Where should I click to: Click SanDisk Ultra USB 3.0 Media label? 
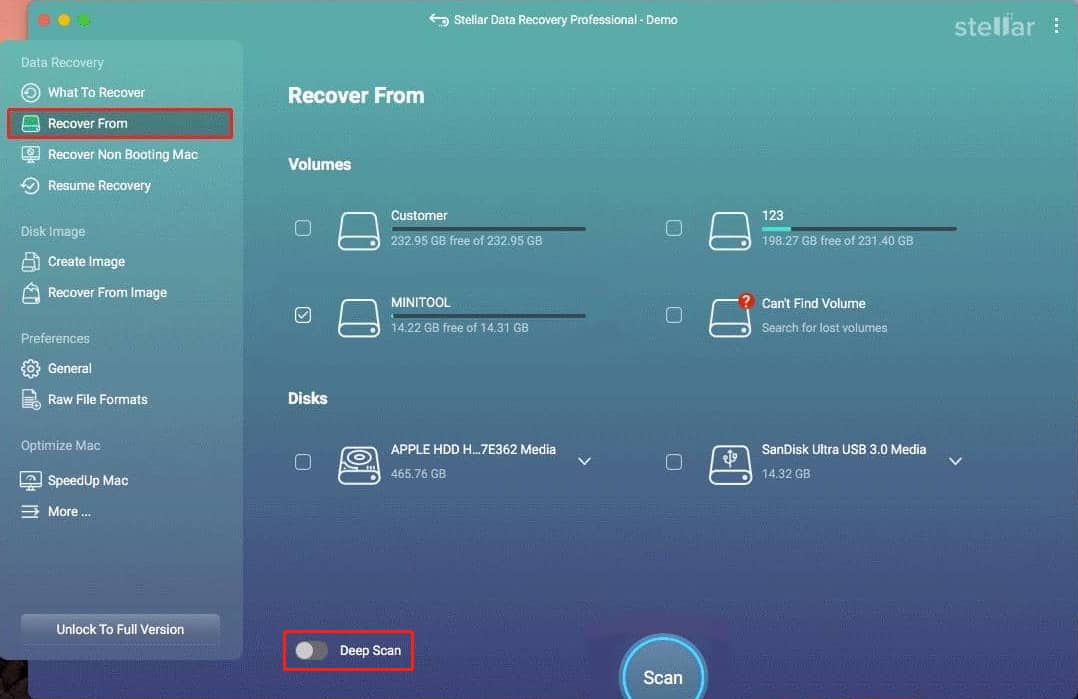click(x=844, y=450)
